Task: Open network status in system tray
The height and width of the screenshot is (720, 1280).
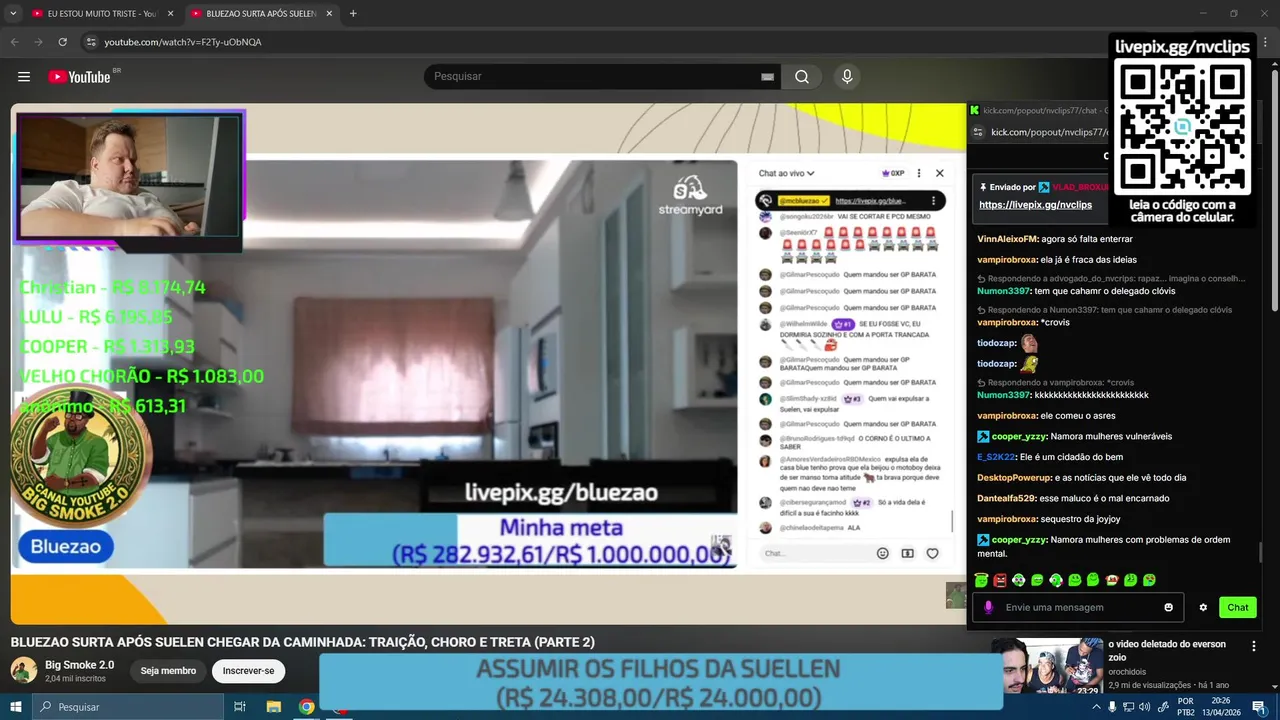Action: pyautogui.click(x=1128, y=707)
